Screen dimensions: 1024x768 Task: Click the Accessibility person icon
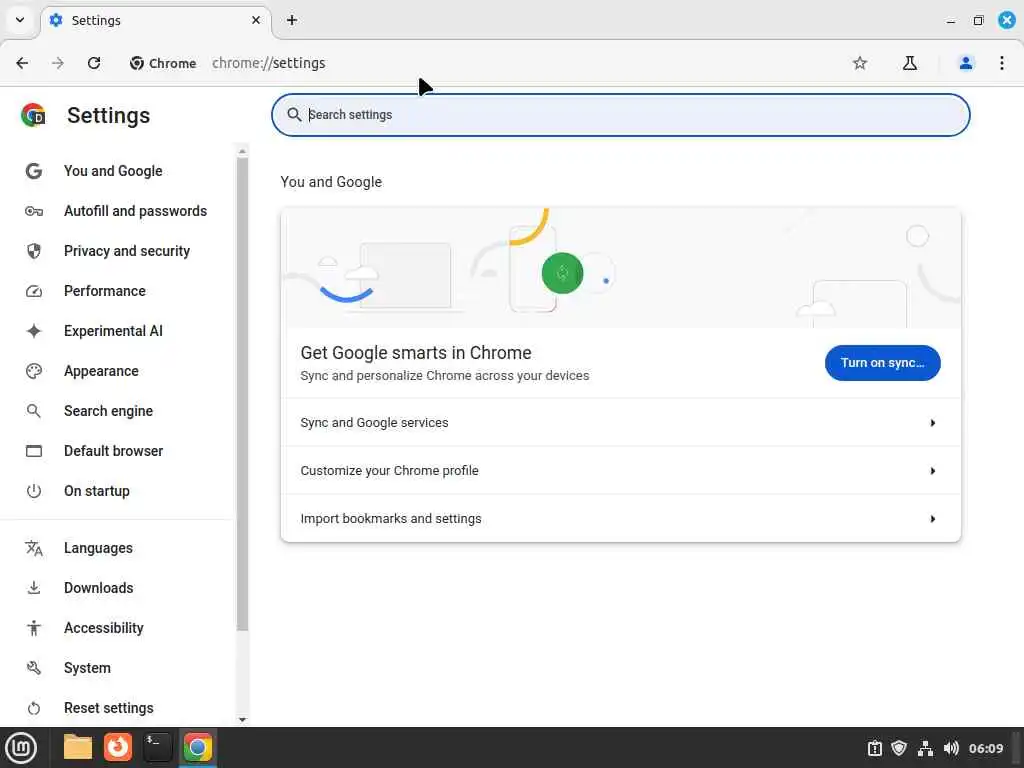(x=34, y=628)
